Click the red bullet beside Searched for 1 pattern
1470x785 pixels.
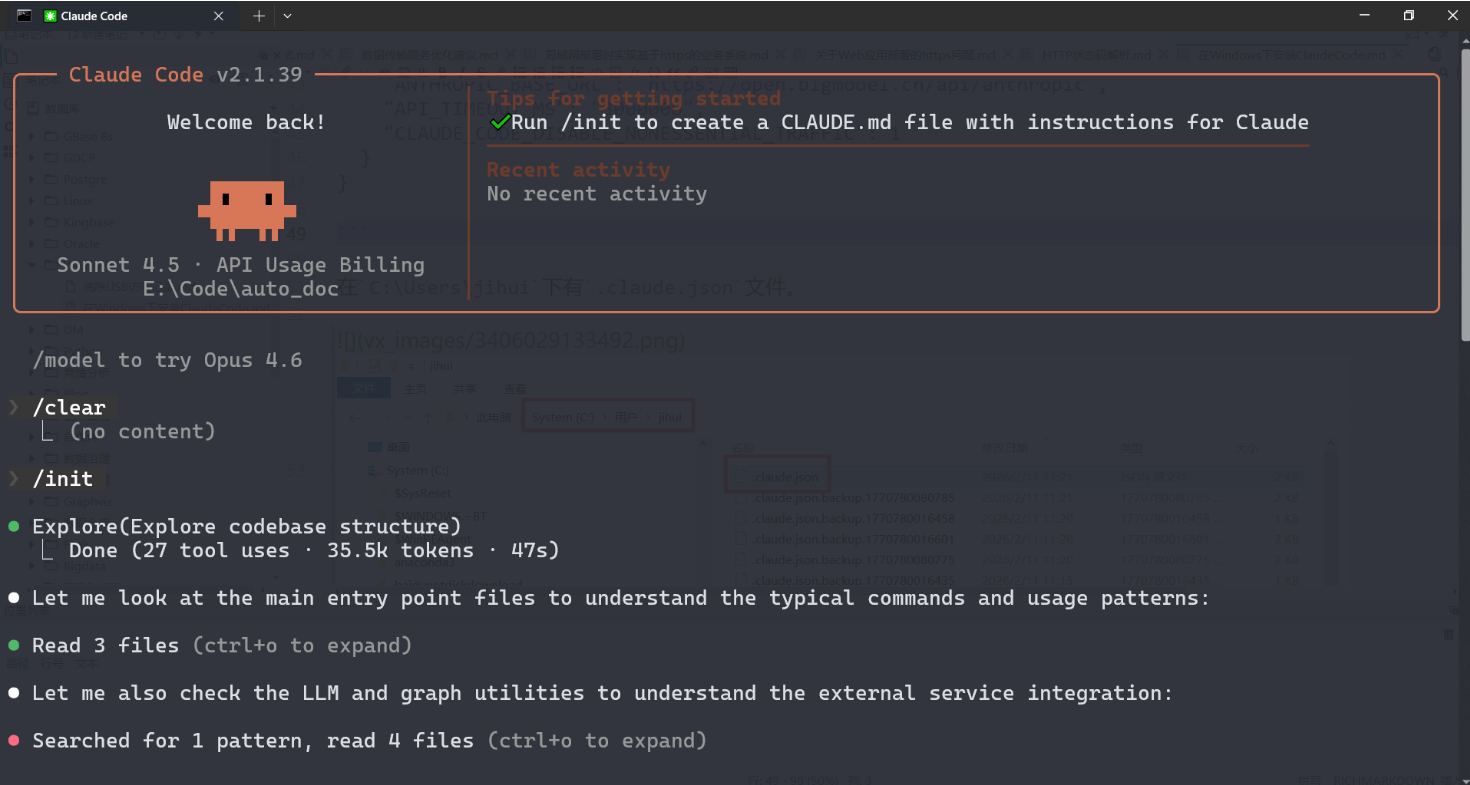pyautogui.click(x=13, y=740)
